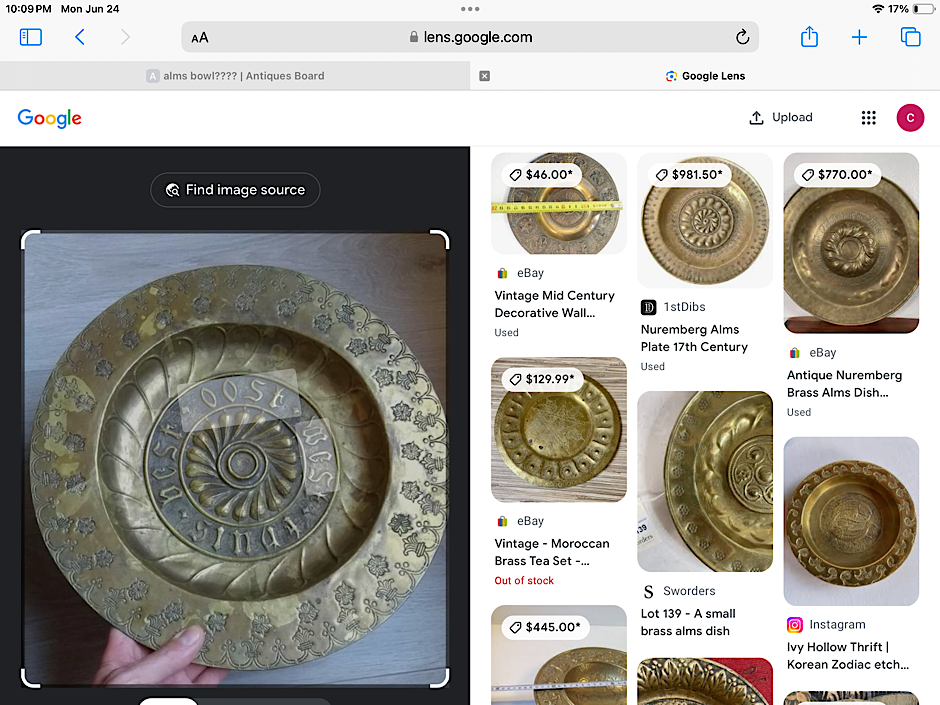Open the $770.00 Nuremberg alms dish thumbnail

[x=851, y=243]
